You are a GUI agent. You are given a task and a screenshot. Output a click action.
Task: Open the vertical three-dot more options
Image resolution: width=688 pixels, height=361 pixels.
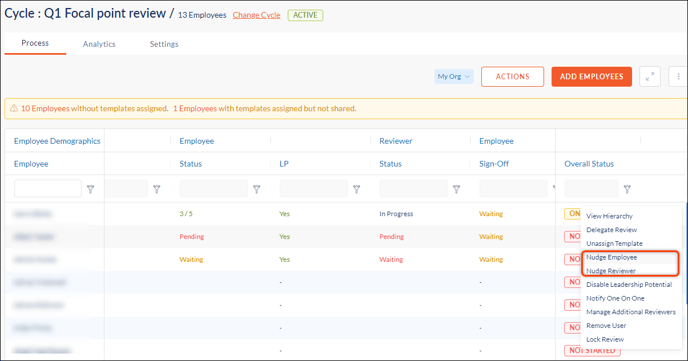click(x=678, y=77)
